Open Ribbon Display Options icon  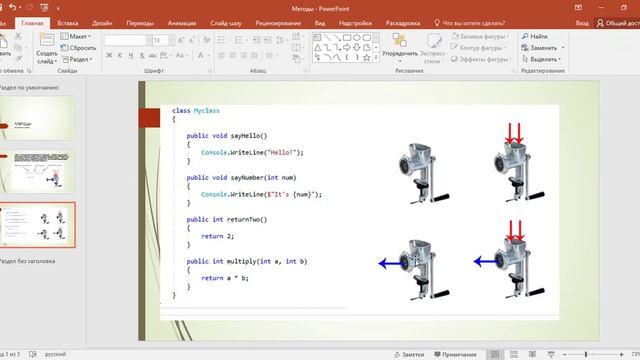click(578, 8)
